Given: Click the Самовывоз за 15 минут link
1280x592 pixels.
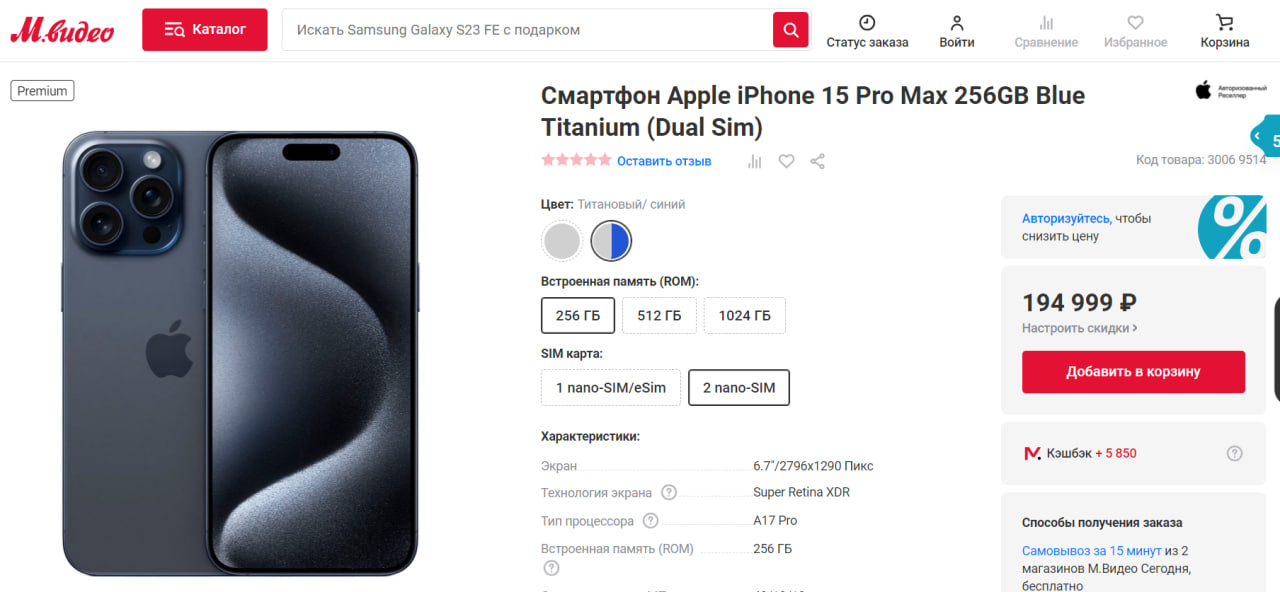Looking at the screenshot, I should (1092, 550).
